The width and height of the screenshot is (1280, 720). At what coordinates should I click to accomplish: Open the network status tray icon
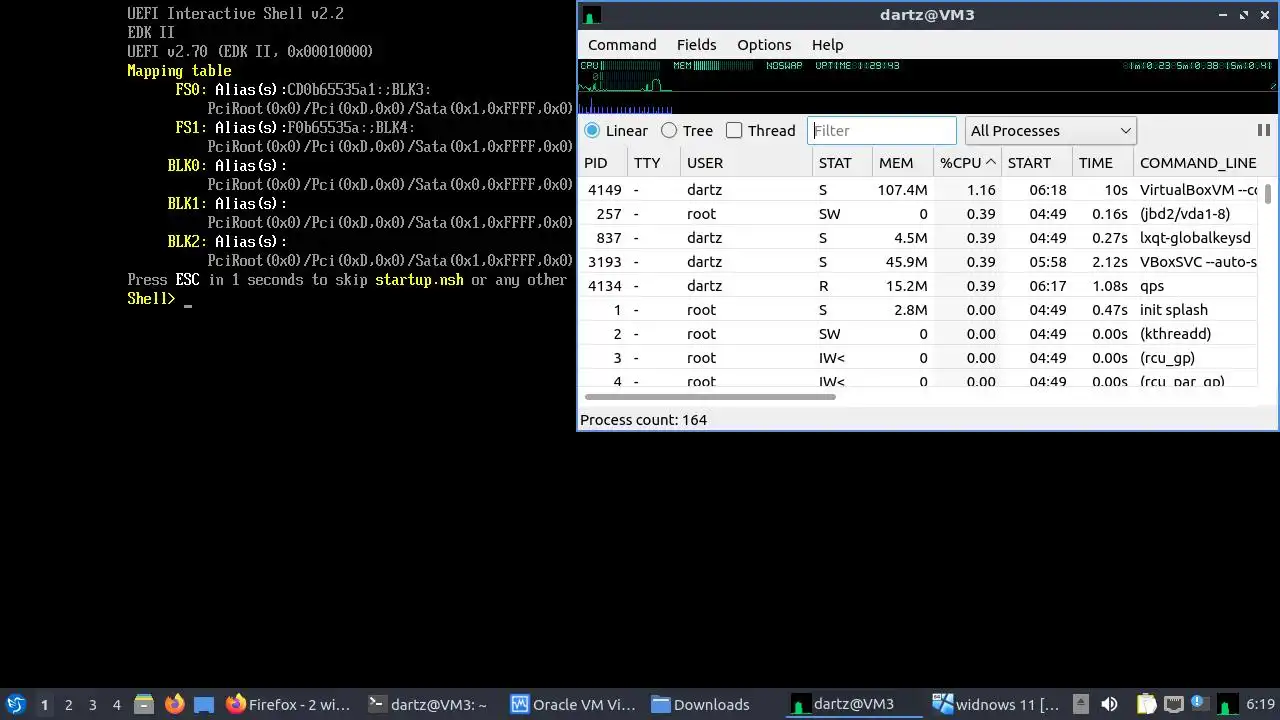coord(1174,705)
